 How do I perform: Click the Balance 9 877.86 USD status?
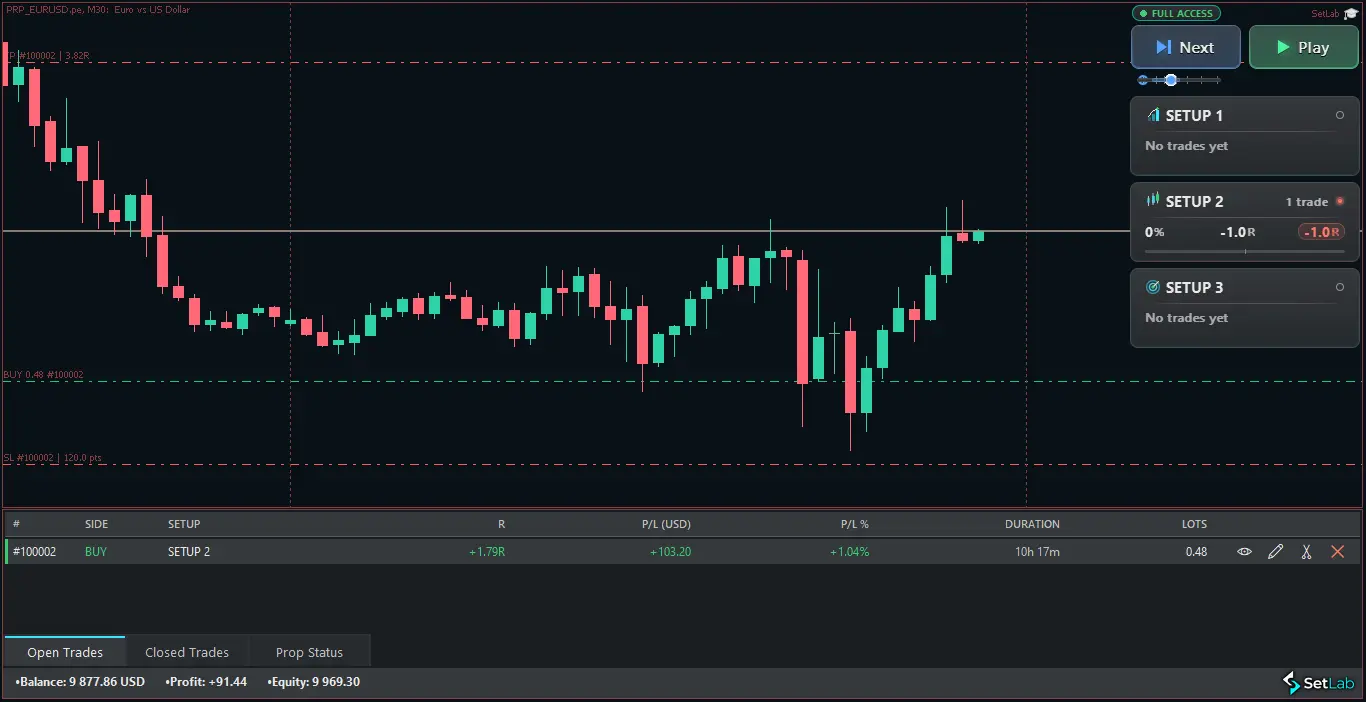(80, 682)
